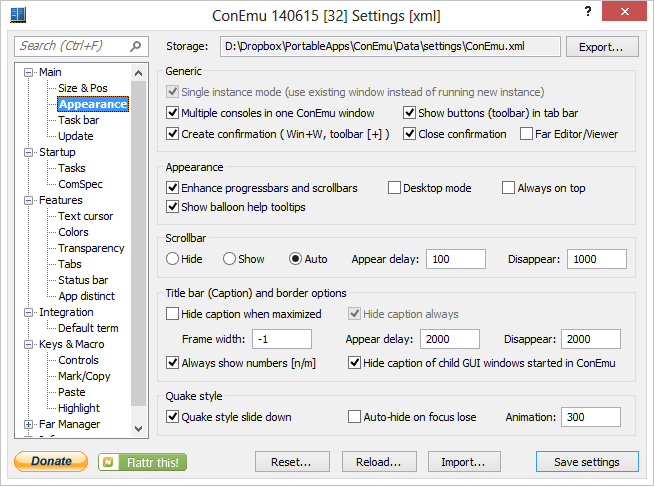
Task: Toggle Create confirmation checkbox
Action: point(172,134)
